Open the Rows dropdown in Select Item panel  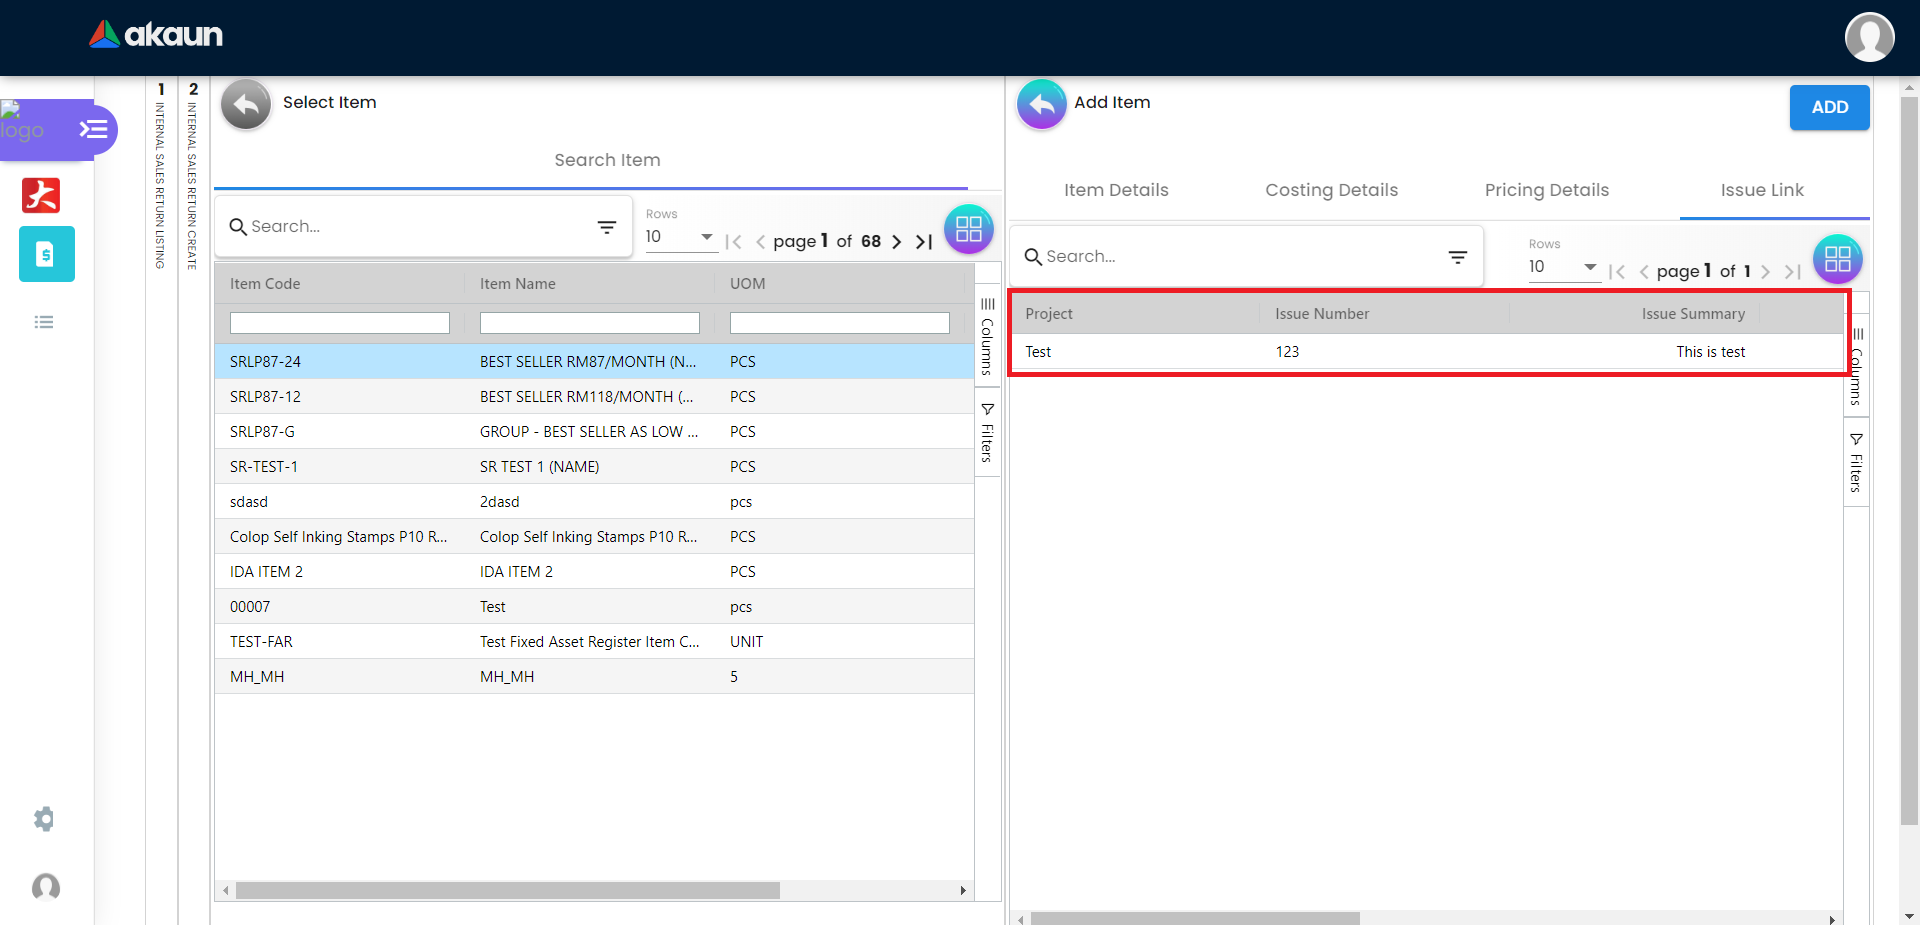pyautogui.click(x=680, y=237)
